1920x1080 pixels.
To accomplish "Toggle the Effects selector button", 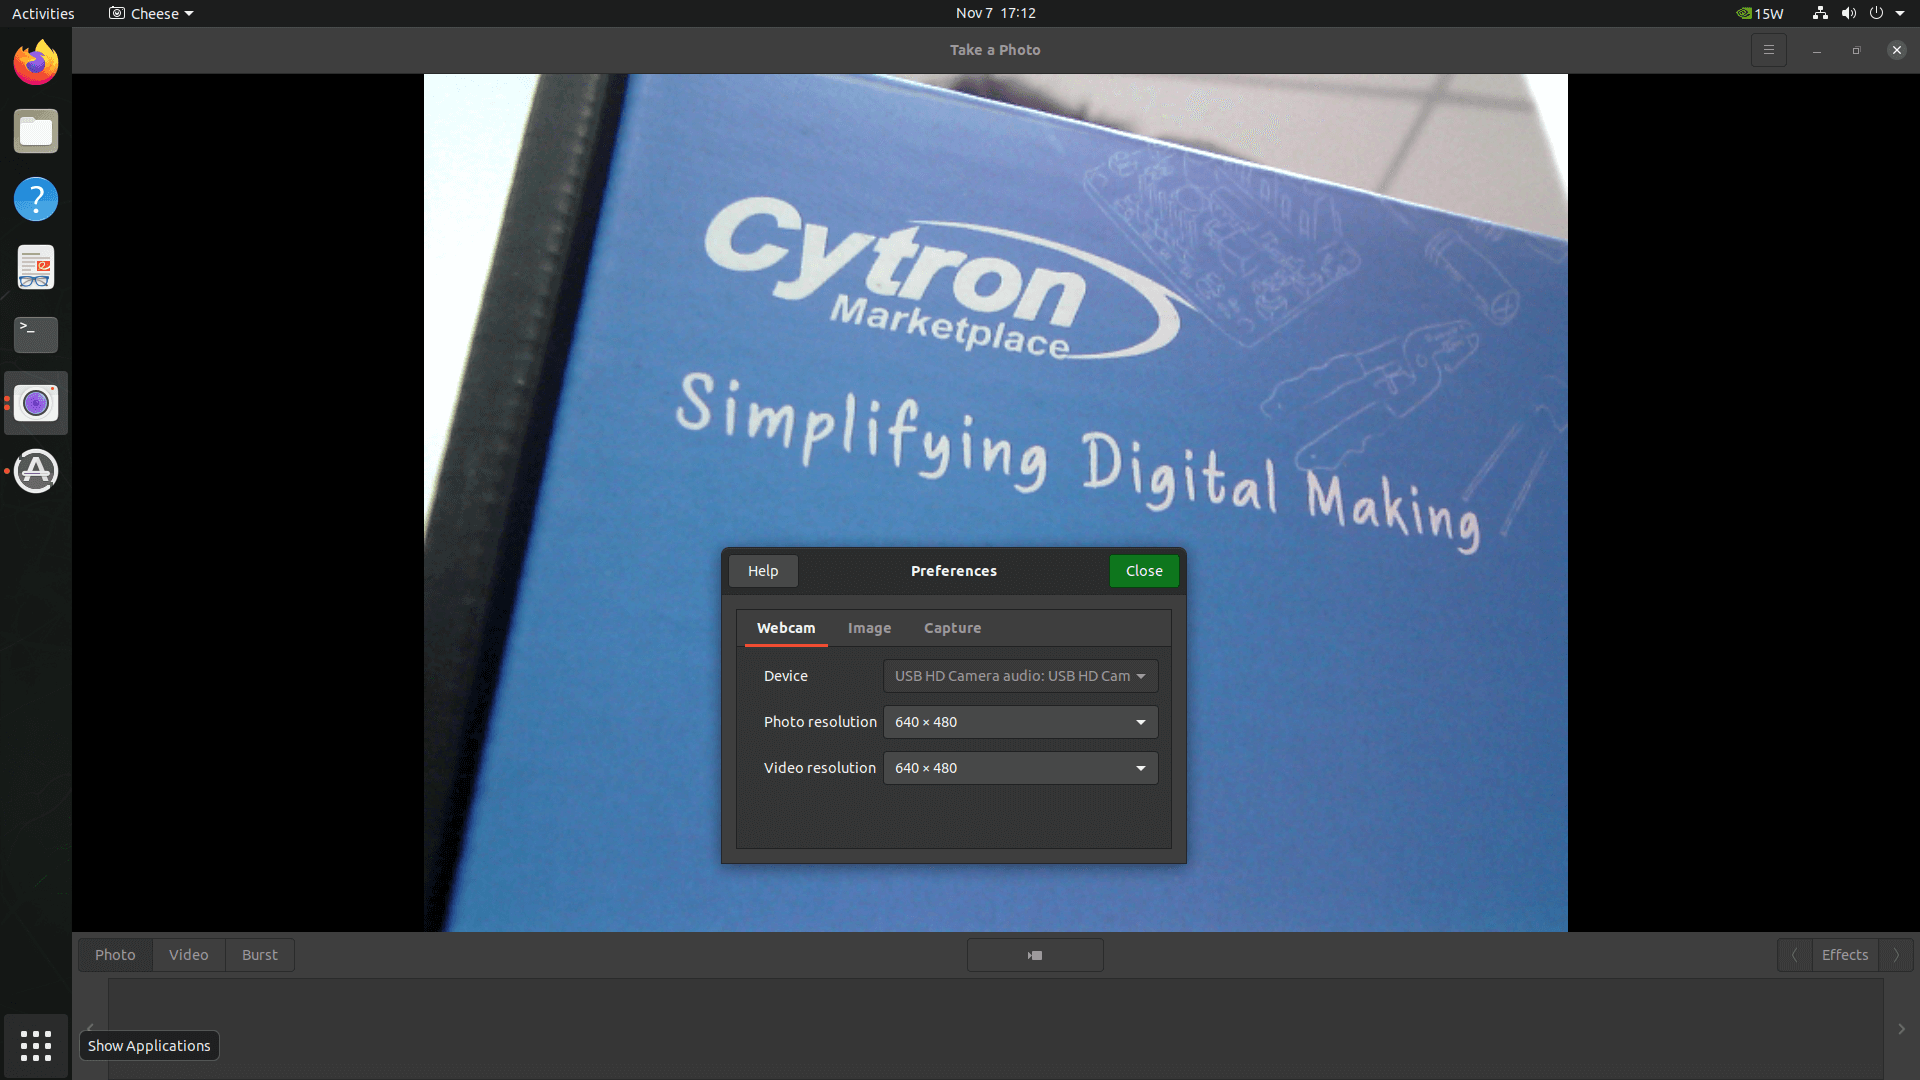I will pos(1844,955).
